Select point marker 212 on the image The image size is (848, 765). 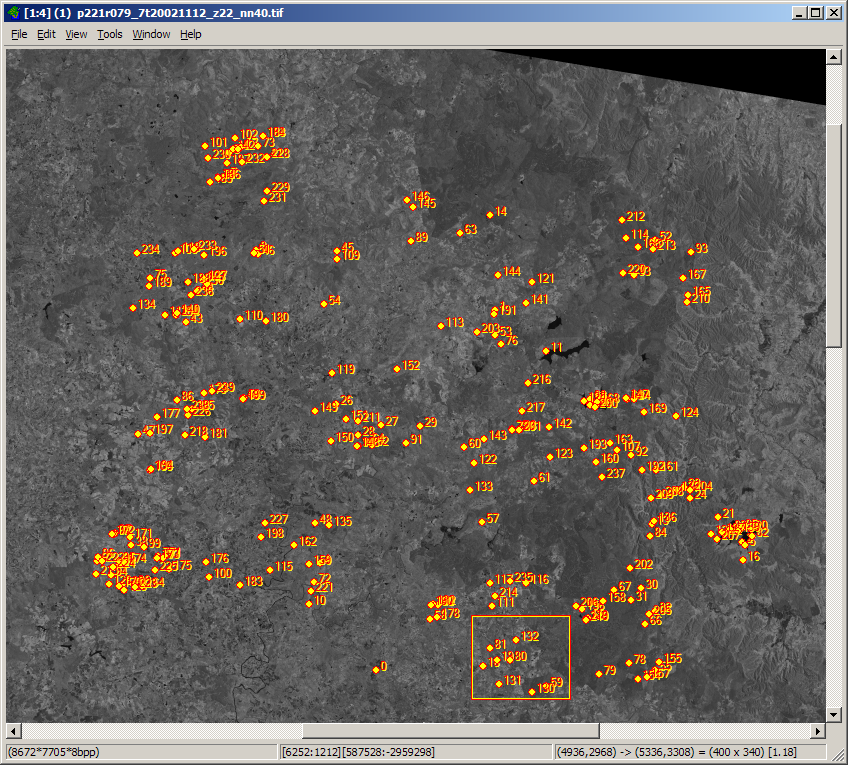pos(622,219)
